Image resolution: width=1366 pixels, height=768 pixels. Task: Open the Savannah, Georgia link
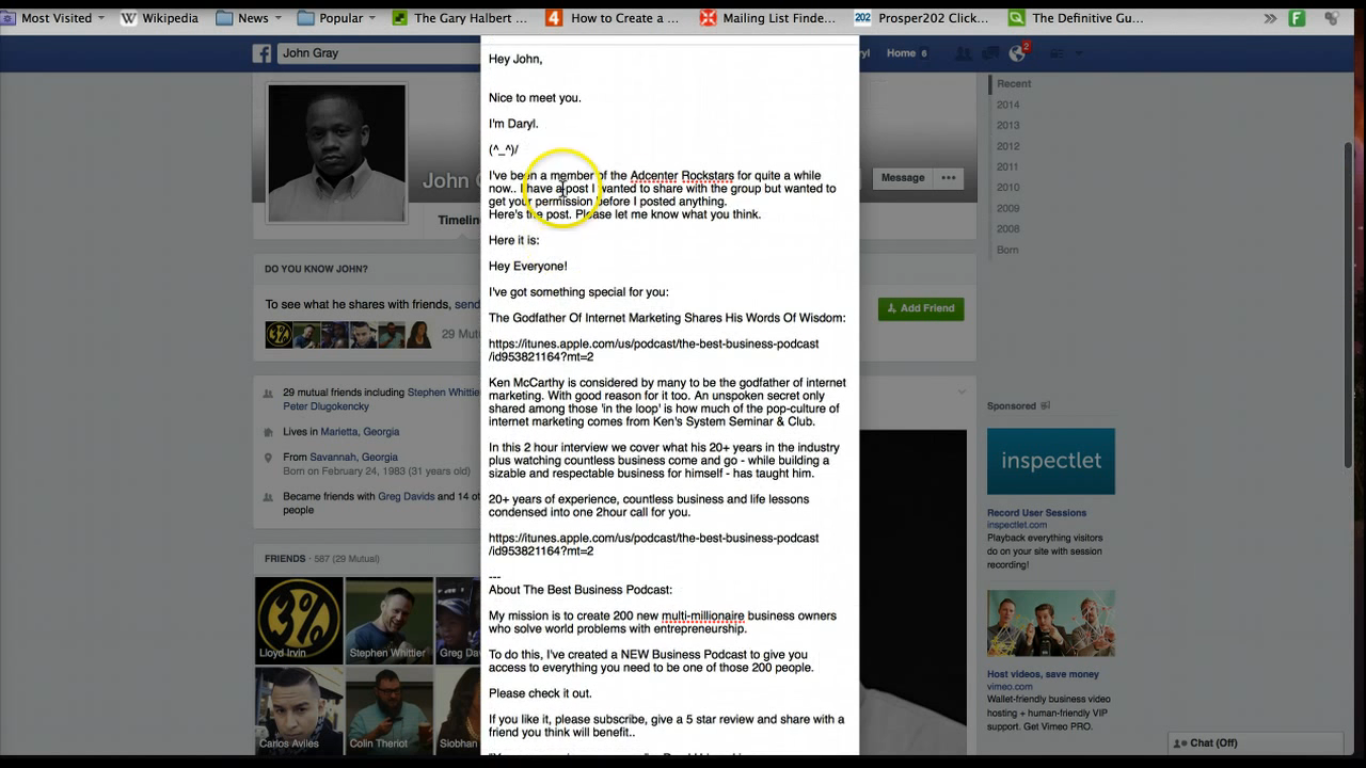[x=353, y=458]
